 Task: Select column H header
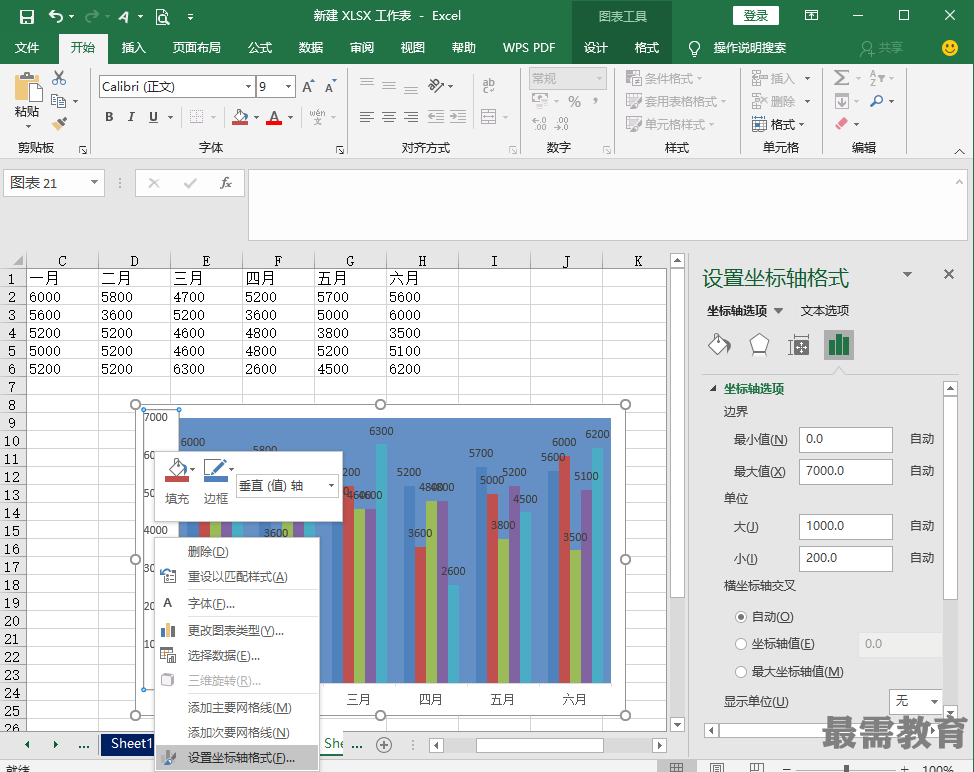[422, 261]
